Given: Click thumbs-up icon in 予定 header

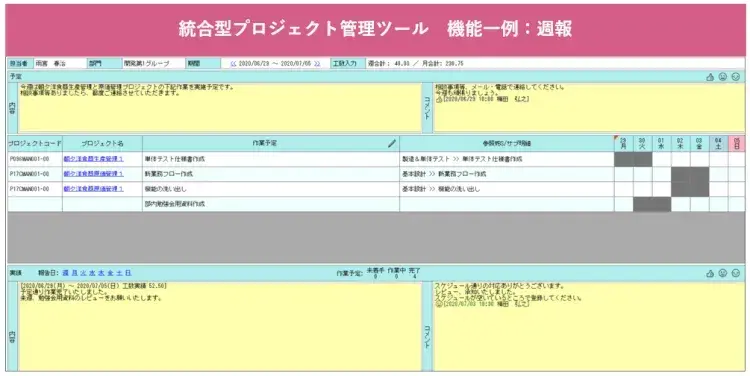Looking at the screenshot, I should pos(710,77).
